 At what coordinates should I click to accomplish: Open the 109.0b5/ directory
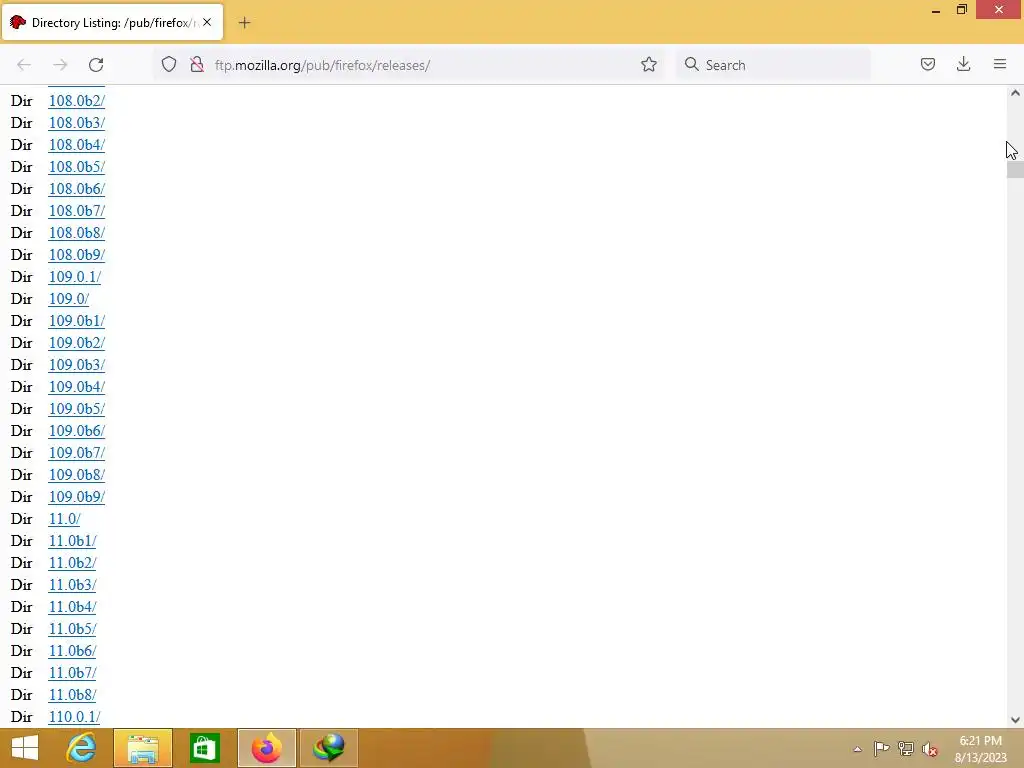(76, 409)
